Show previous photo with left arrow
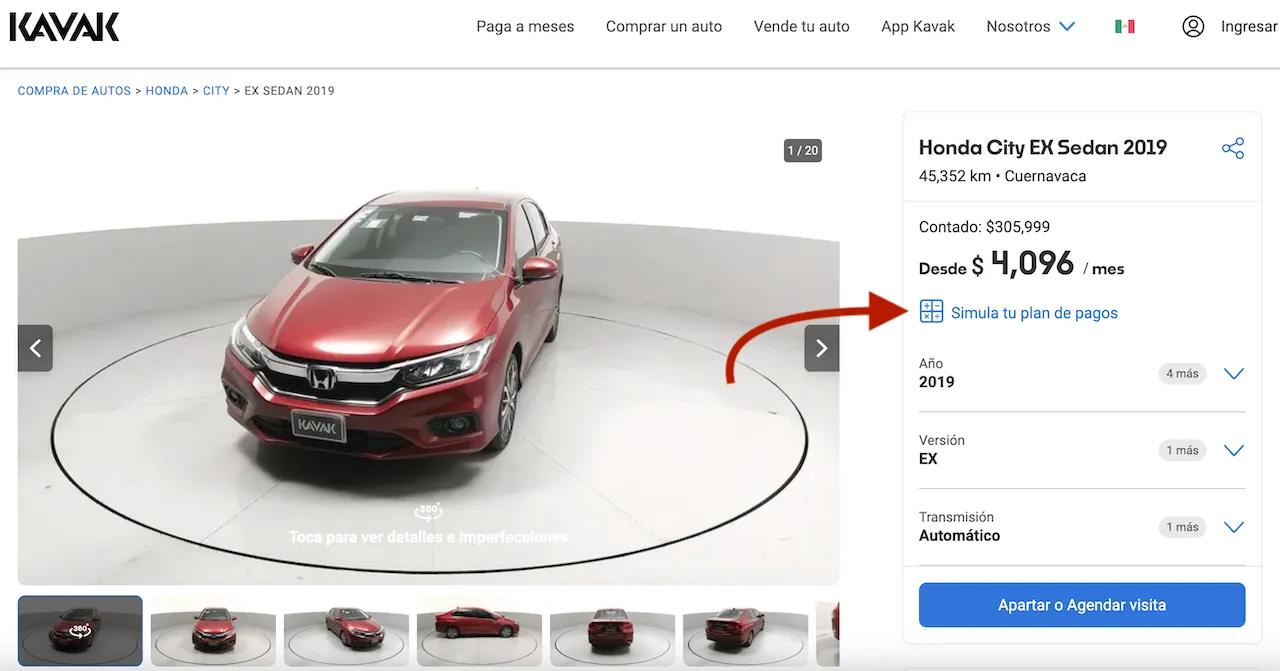 [x=36, y=348]
